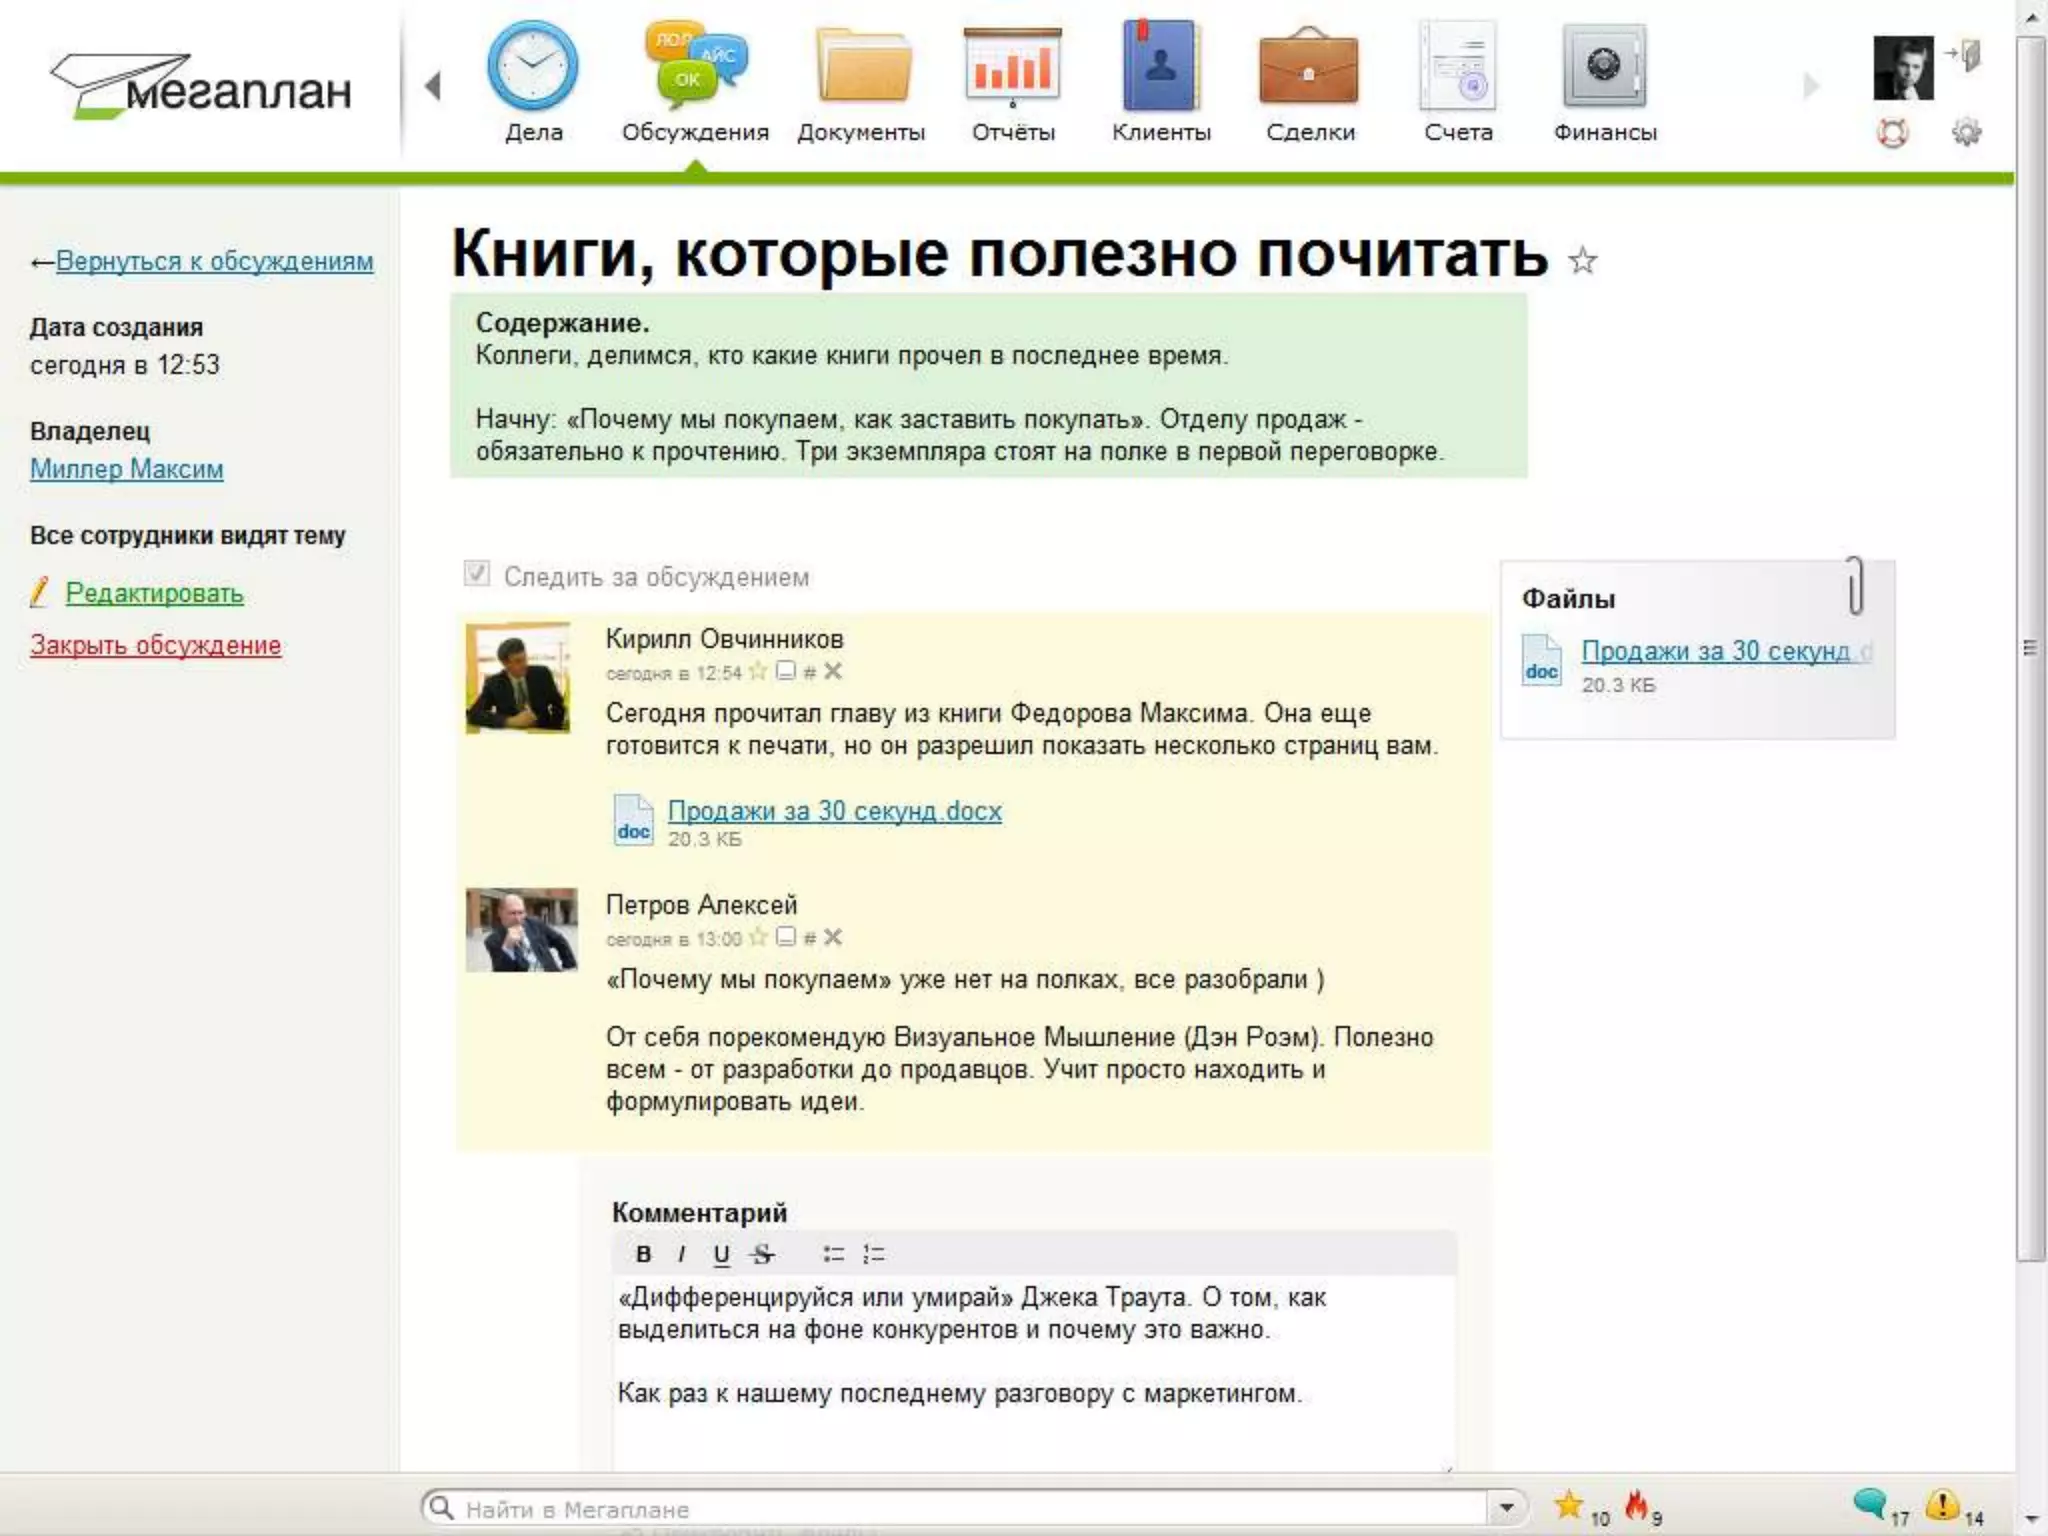The width and height of the screenshot is (2048, 1536).
Task: Open the Сделки briefcase icon
Action: [x=1309, y=68]
